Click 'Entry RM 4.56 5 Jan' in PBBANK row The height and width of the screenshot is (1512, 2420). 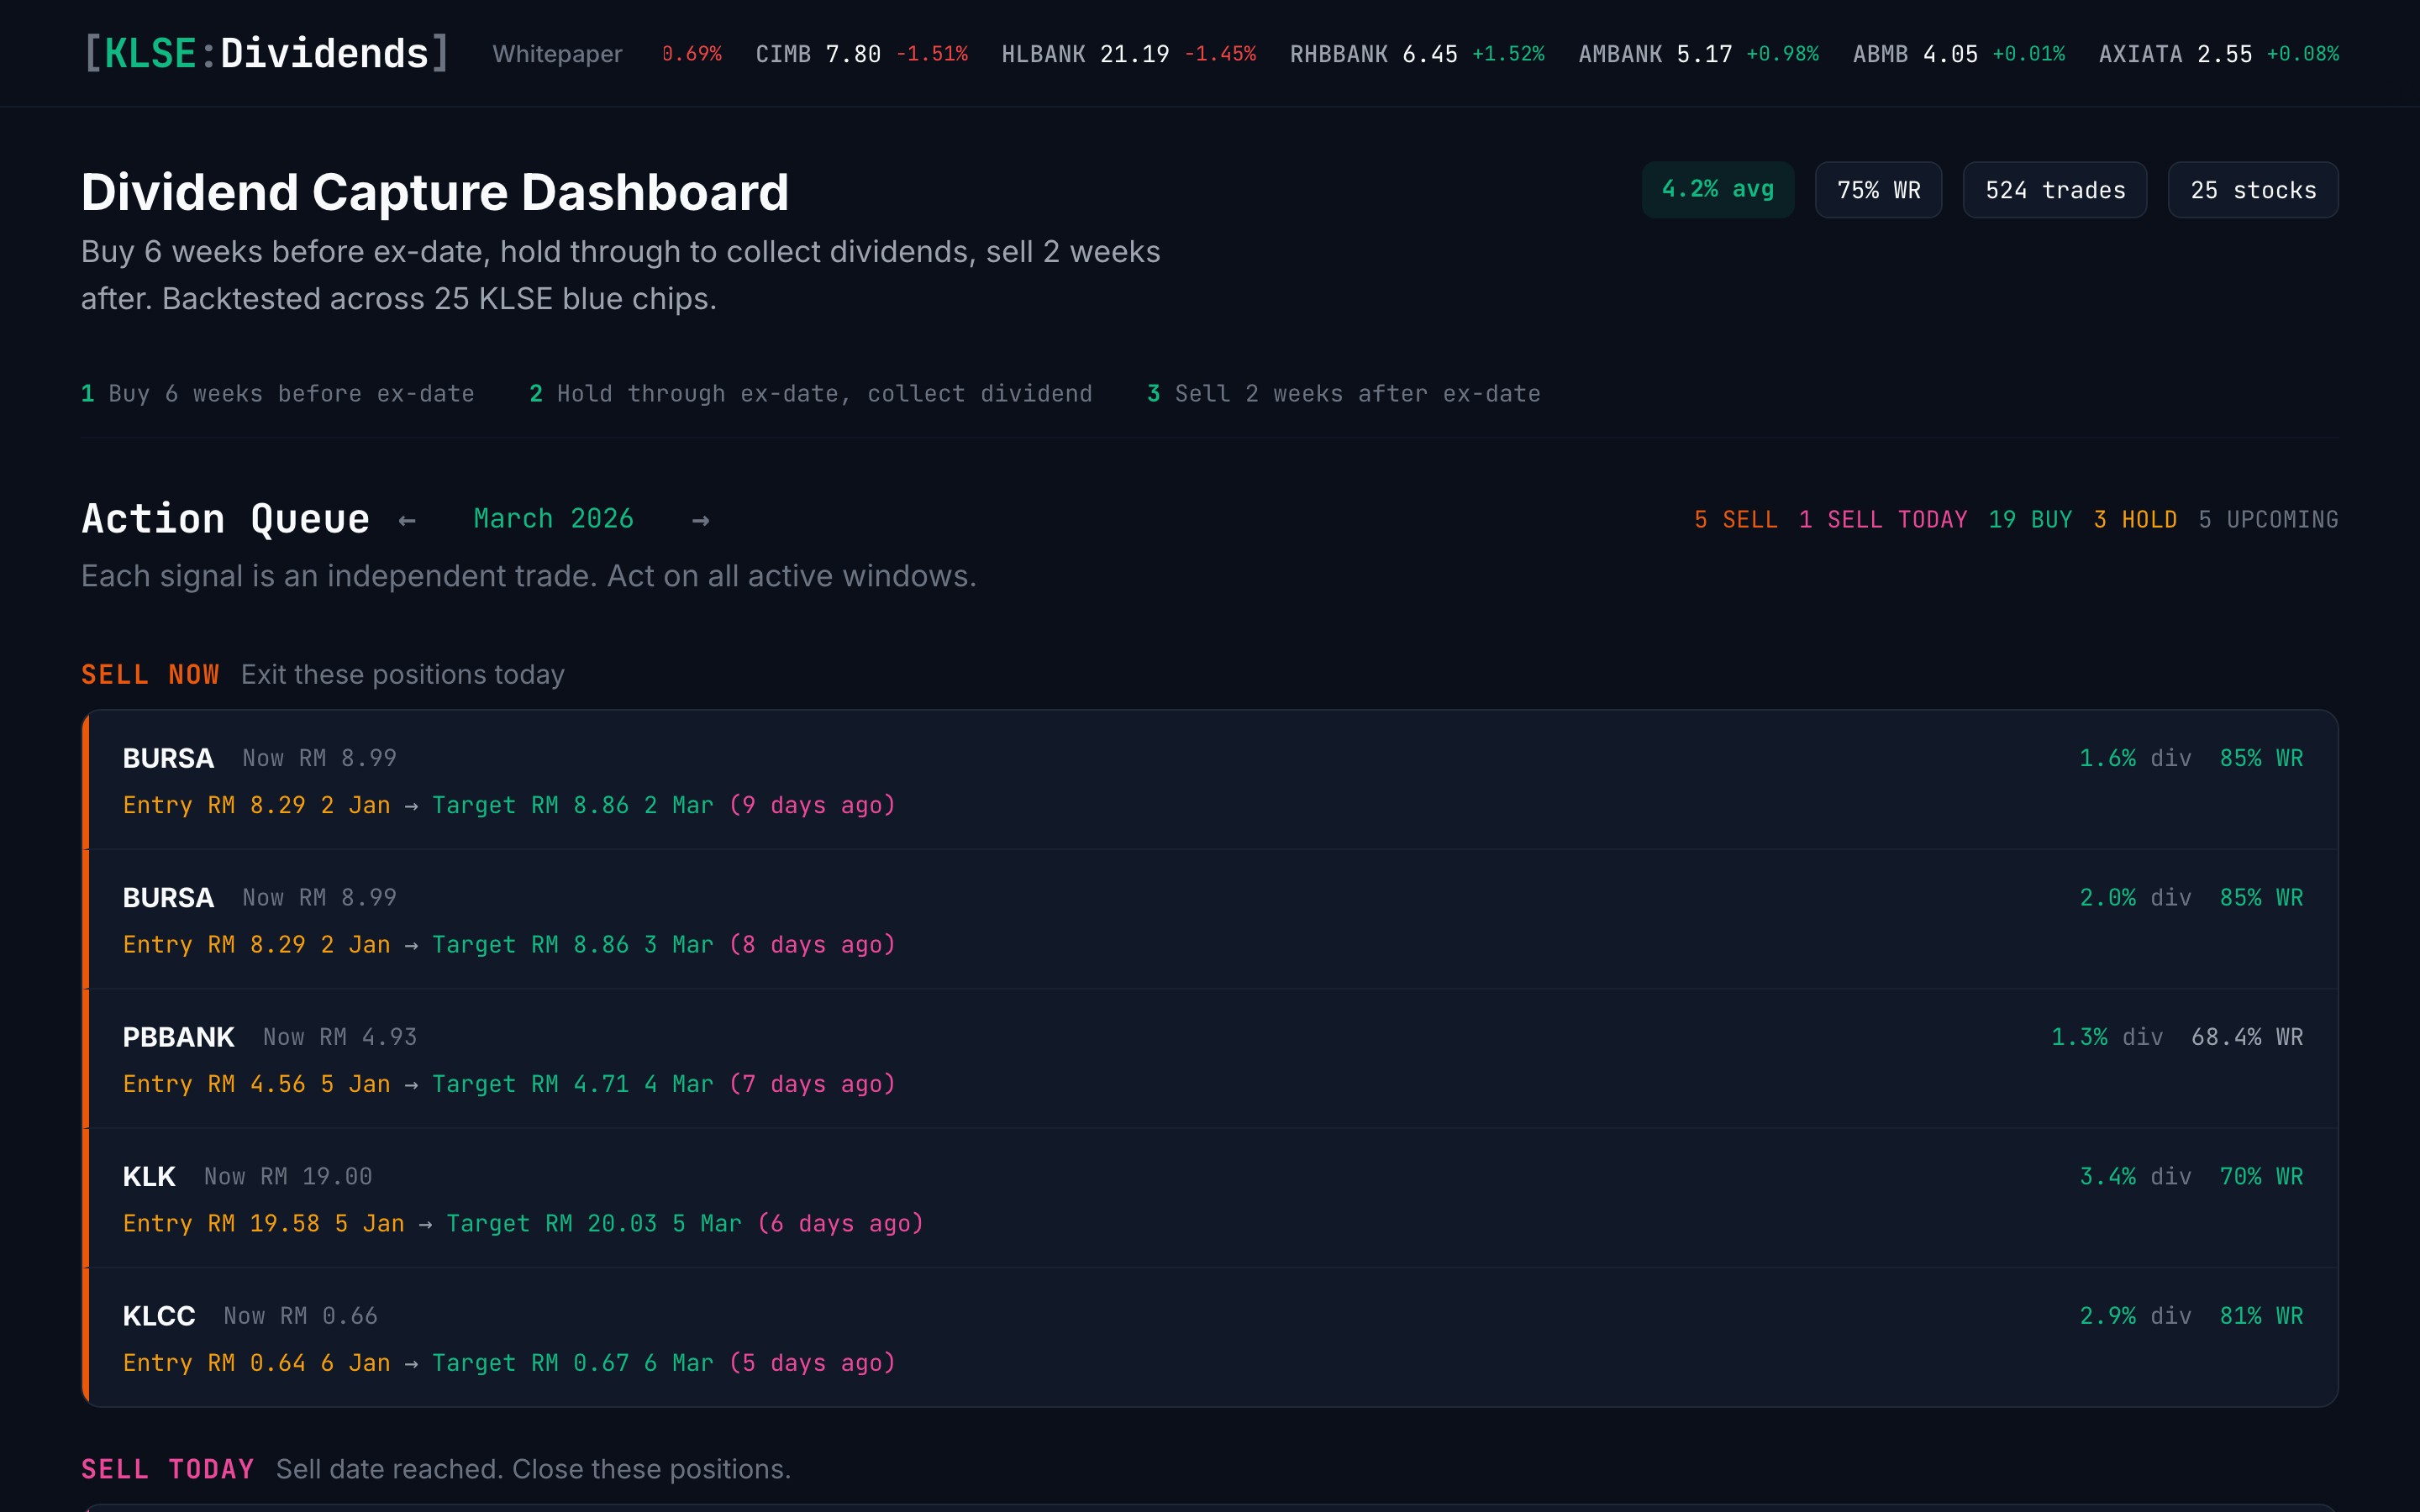tap(257, 1084)
